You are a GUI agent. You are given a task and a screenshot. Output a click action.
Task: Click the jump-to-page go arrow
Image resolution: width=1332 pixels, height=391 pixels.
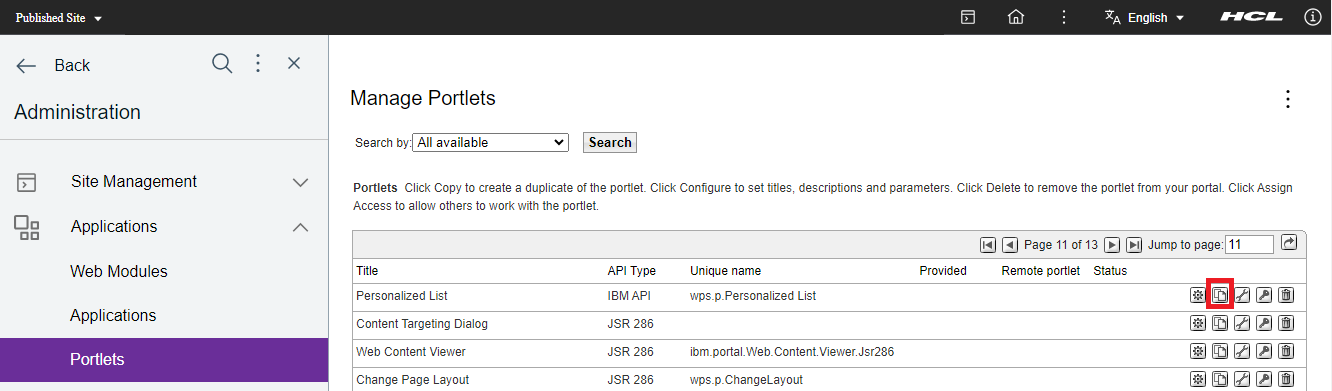[x=1289, y=243]
